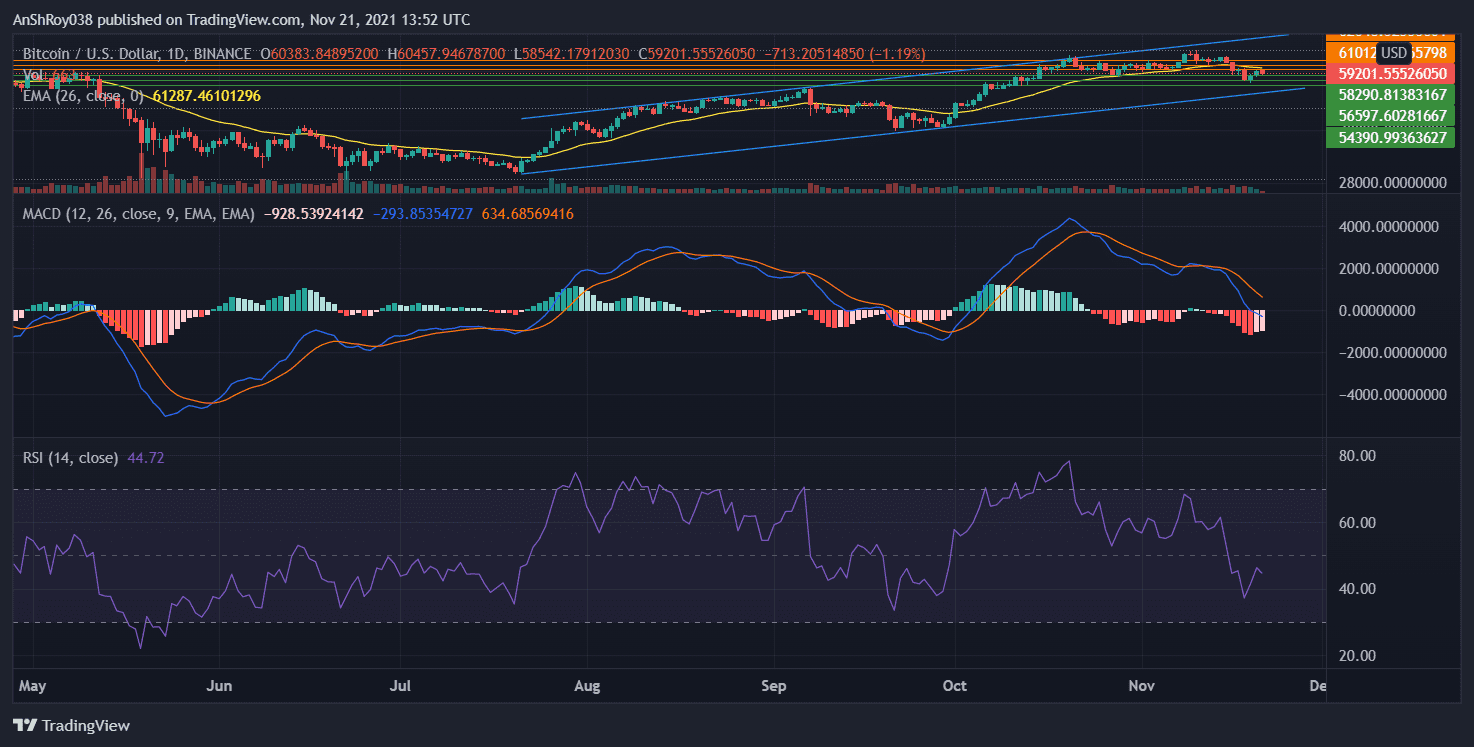
Task: Click the Aug label on time axis
Action: [x=587, y=686]
